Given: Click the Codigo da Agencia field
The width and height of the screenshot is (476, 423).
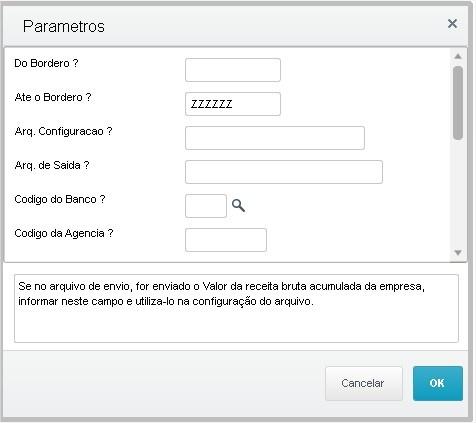Looking at the screenshot, I should point(226,240).
